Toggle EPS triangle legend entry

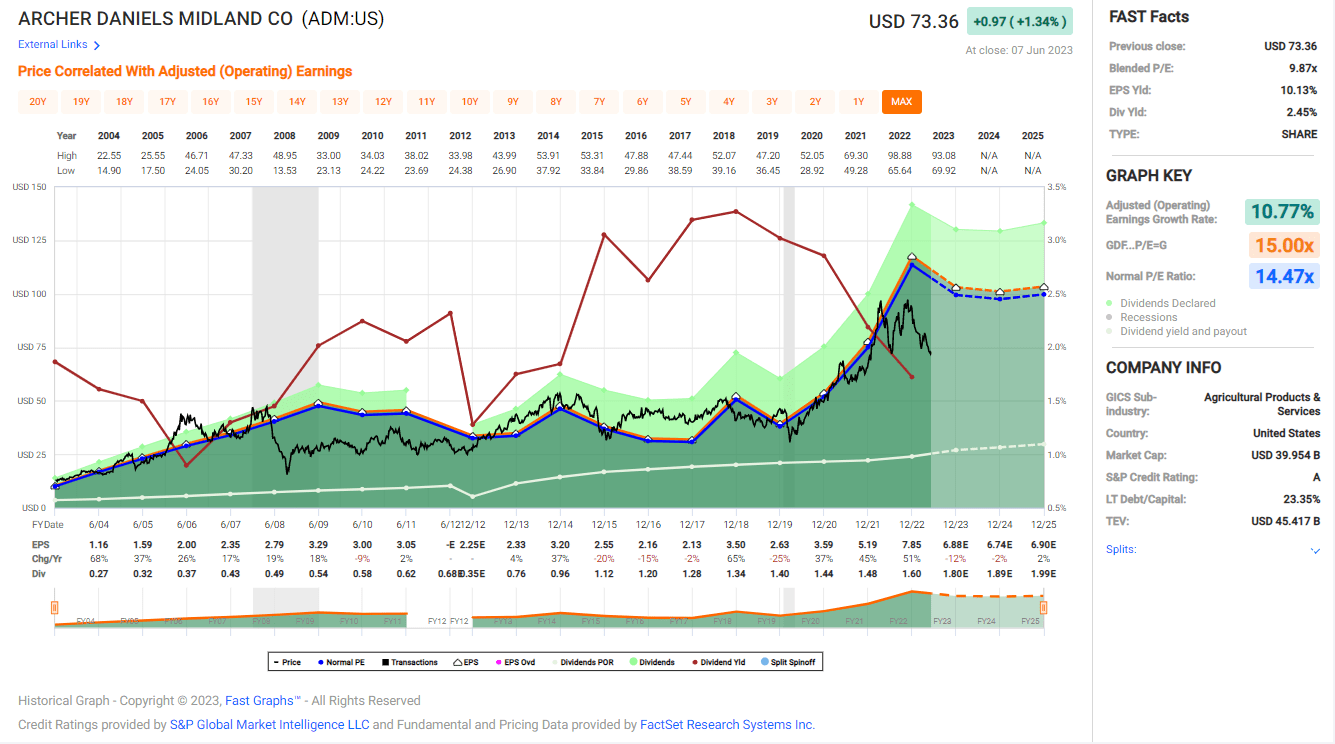[467, 662]
